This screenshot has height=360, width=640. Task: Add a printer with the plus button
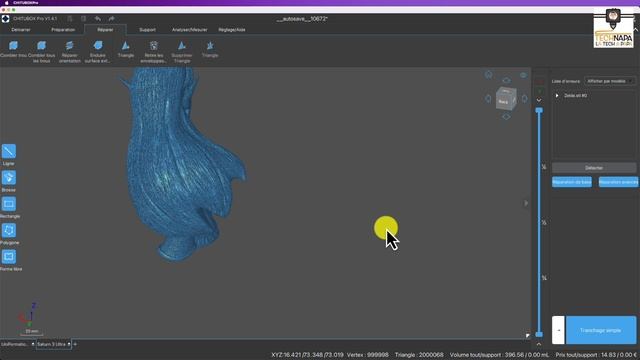75,344
